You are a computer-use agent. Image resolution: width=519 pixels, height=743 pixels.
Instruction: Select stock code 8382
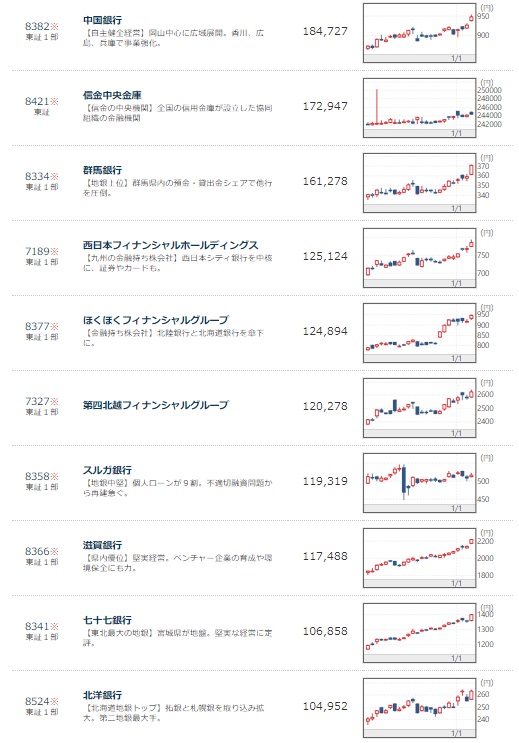tap(37, 27)
